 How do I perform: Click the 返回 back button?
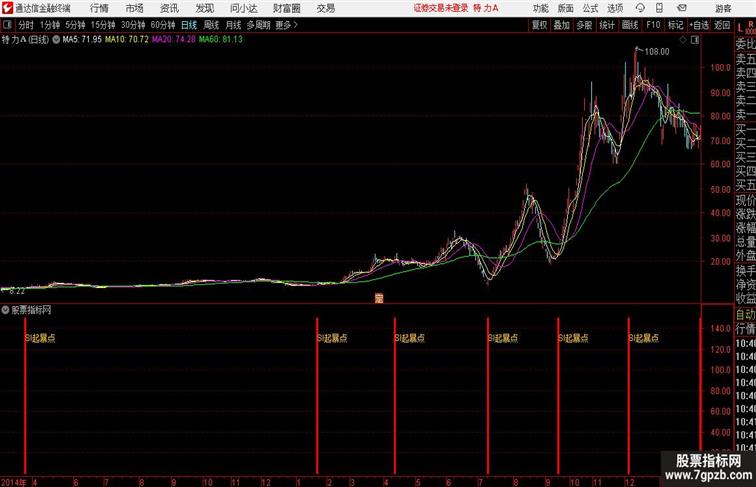click(x=722, y=25)
